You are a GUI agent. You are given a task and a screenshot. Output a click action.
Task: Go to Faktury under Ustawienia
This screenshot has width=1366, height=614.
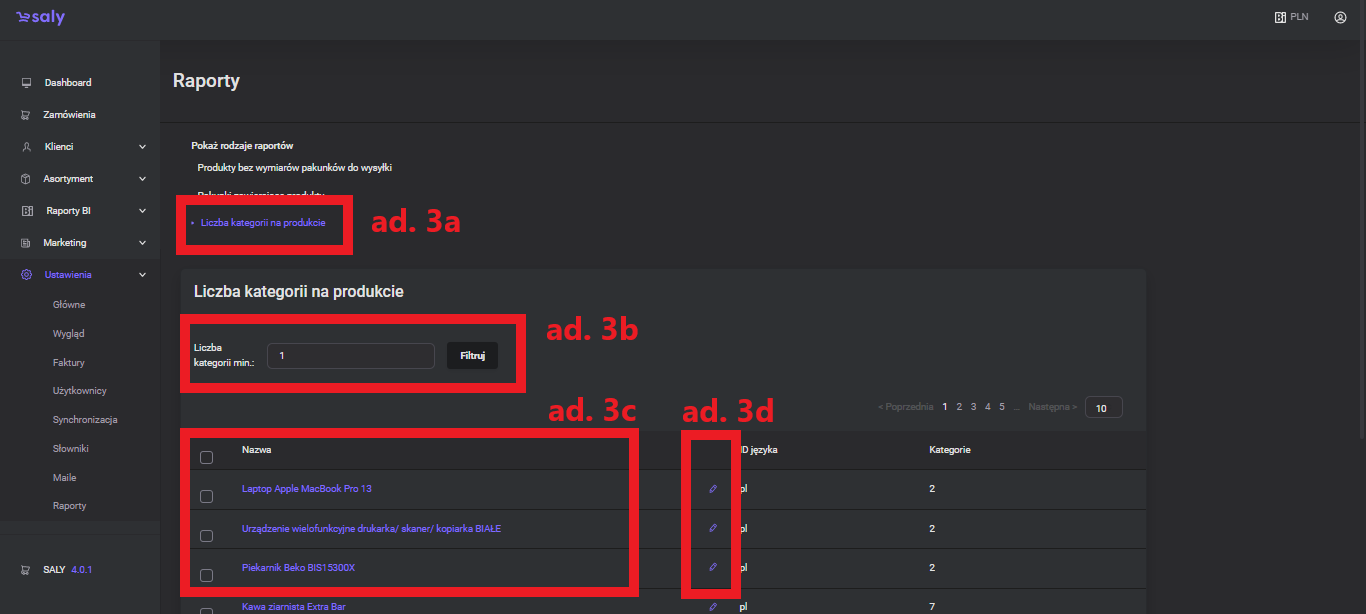[69, 362]
